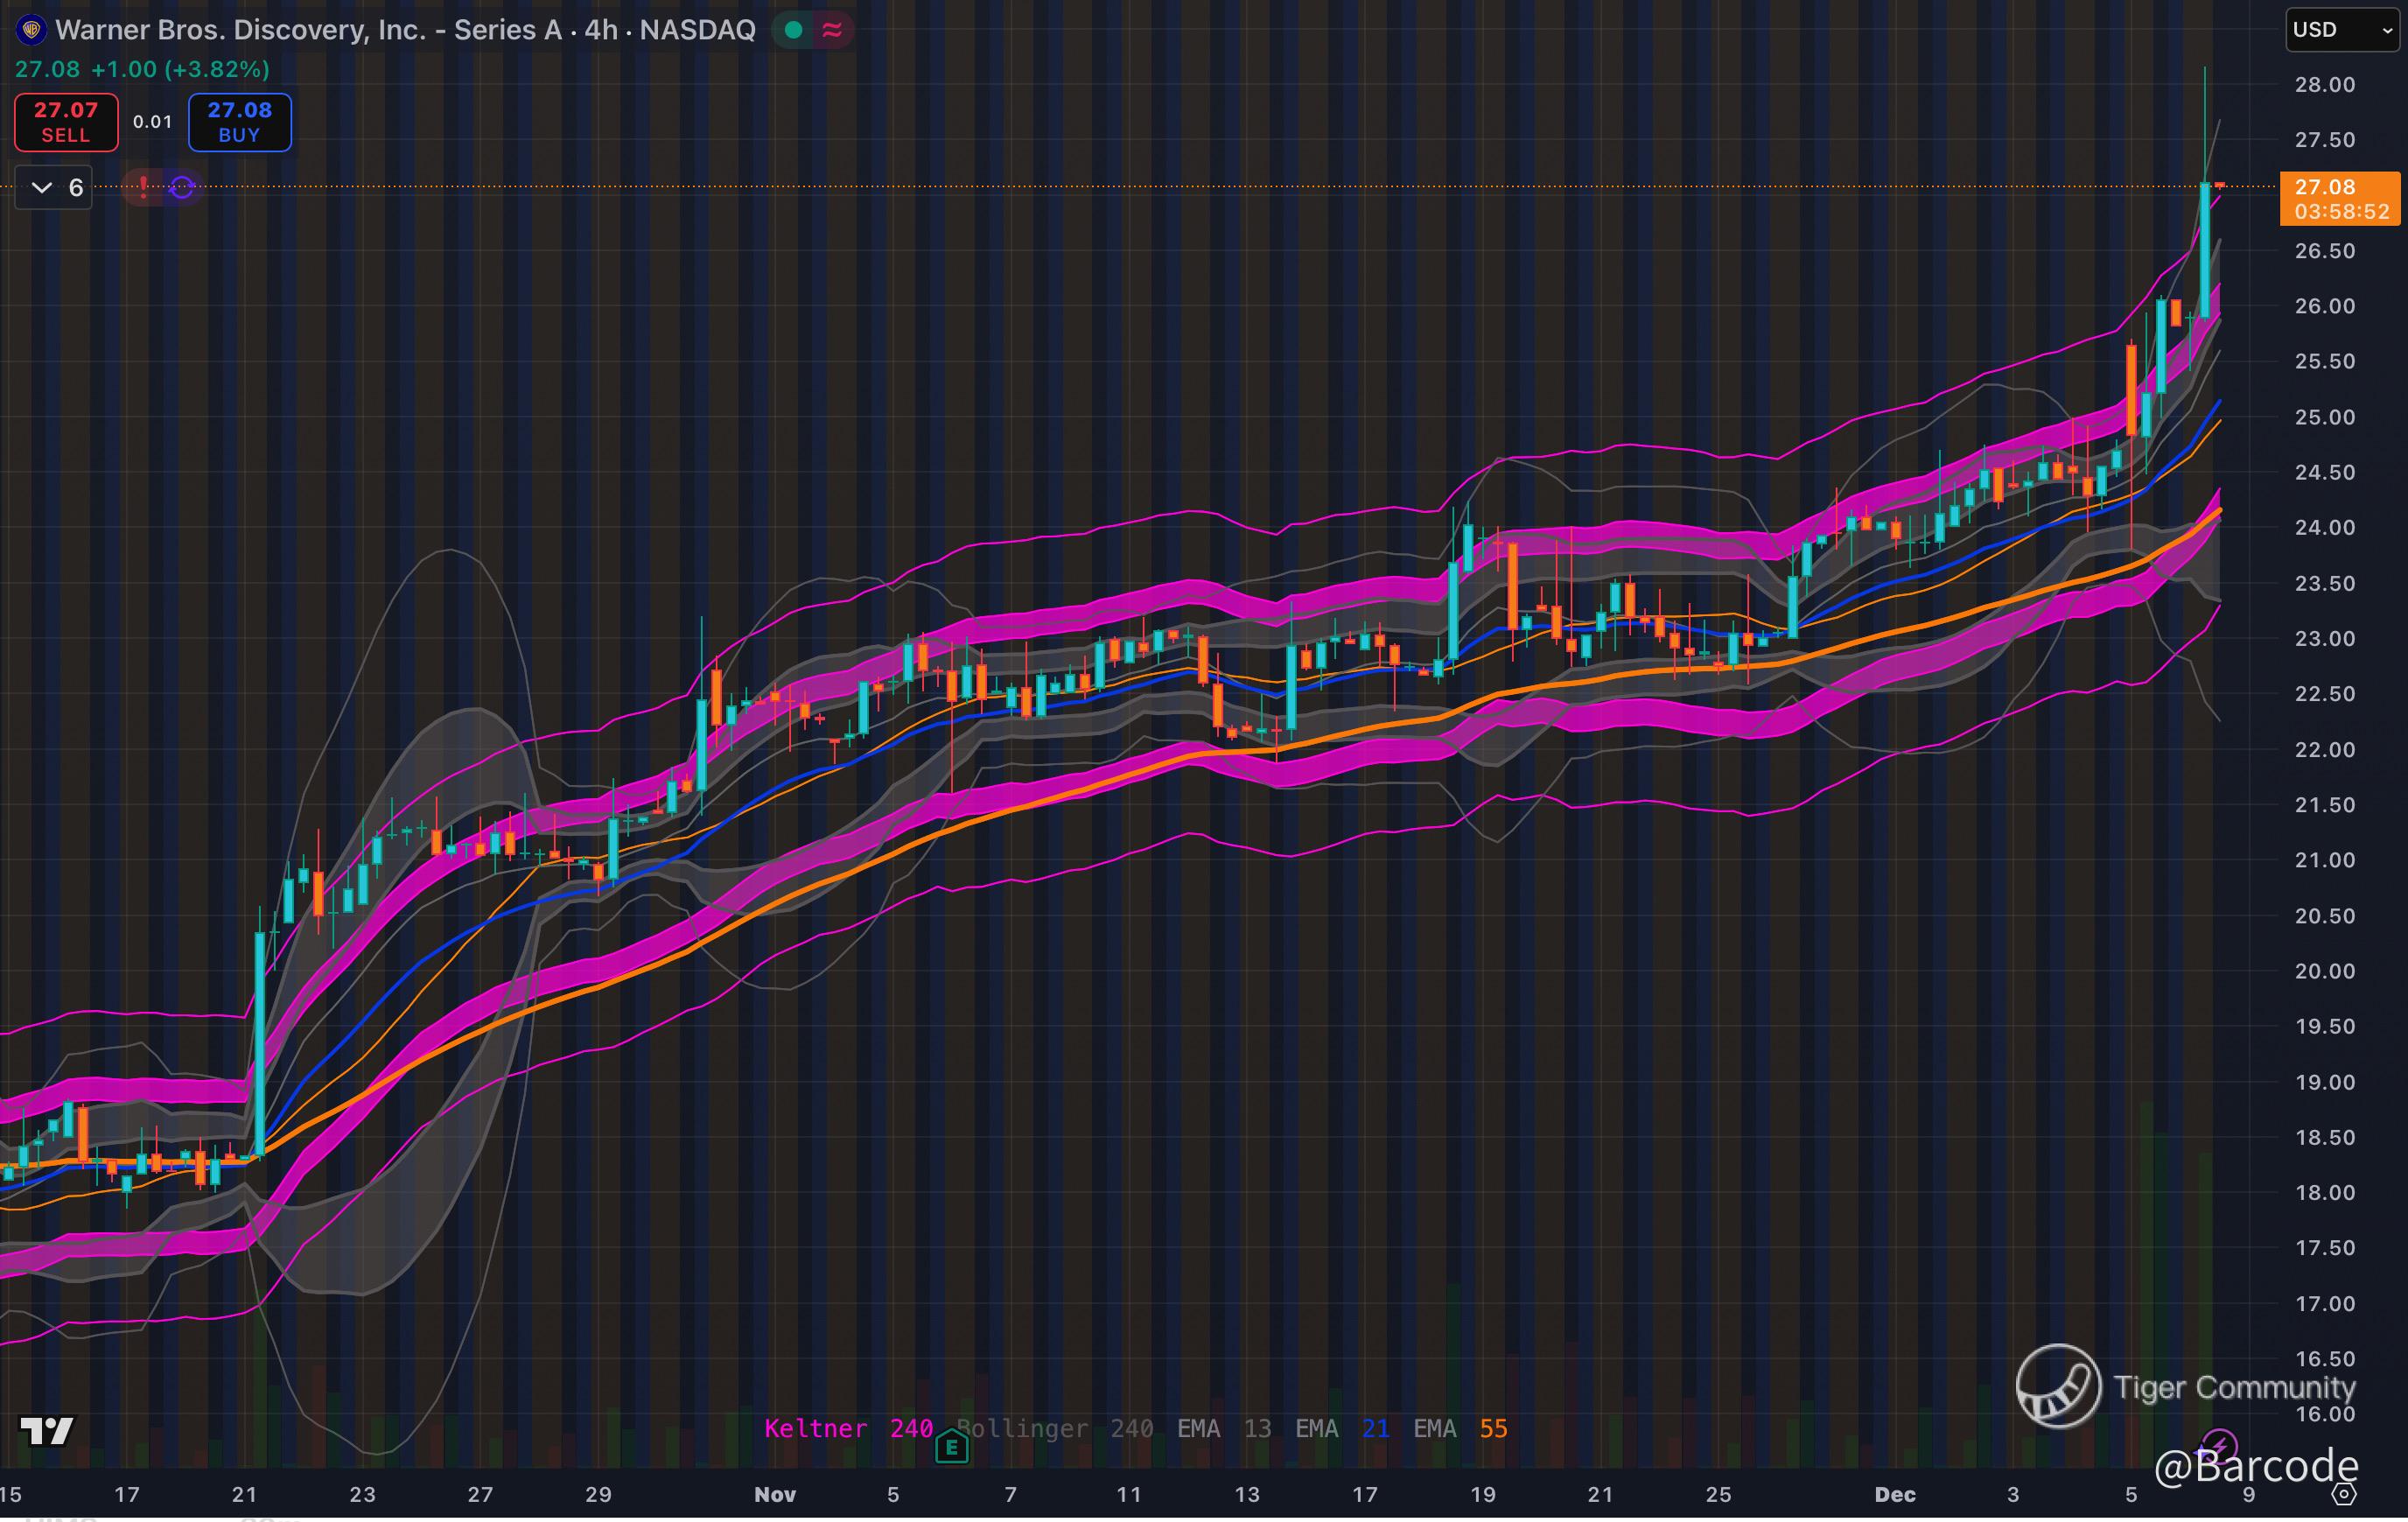The width and height of the screenshot is (2408, 1522).
Task: Click the 24.00 level on price scale
Action: pyautogui.click(x=2325, y=527)
